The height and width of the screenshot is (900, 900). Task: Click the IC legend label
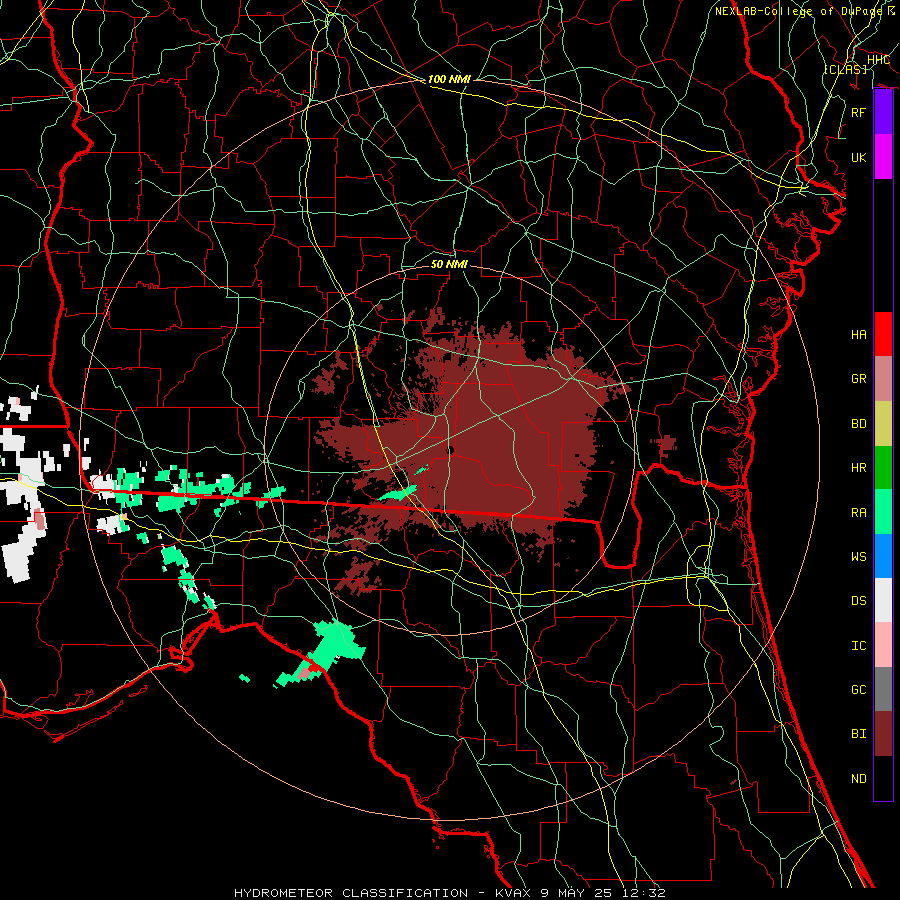(859, 646)
